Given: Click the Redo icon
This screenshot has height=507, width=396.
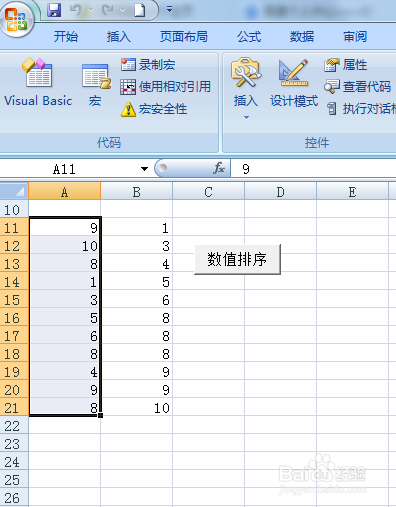Looking at the screenshot, I should point(108,10).
